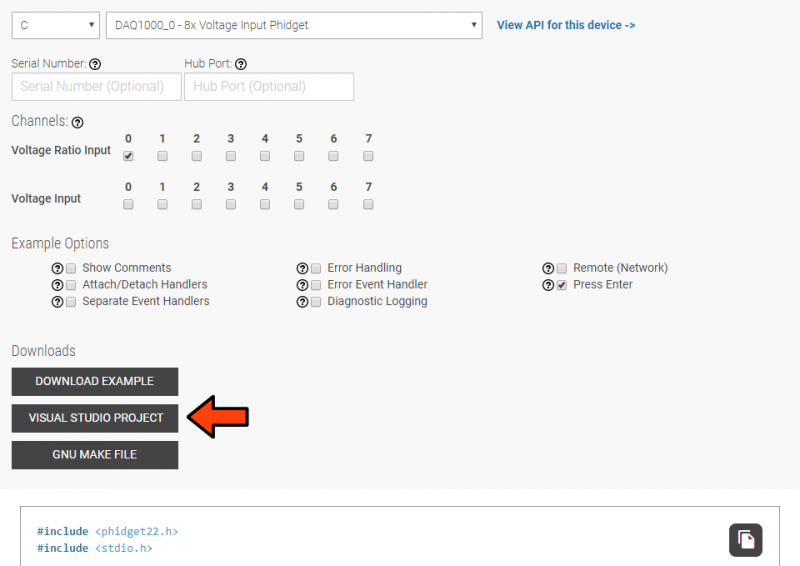Open help icon for Separate Event Handlers
This screenshot has height=566, width=800.
57,302
